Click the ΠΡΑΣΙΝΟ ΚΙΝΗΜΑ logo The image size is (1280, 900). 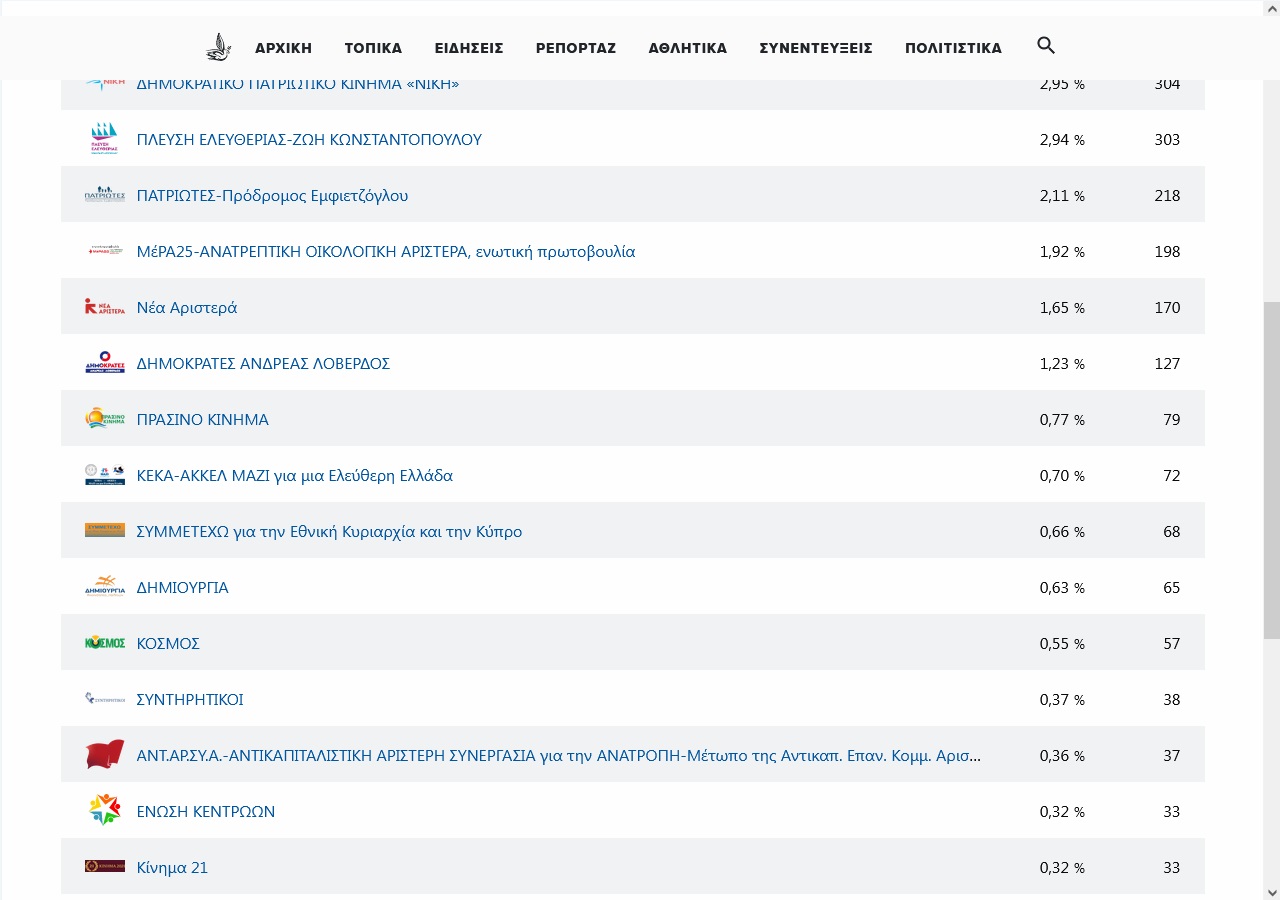[105, 419]
